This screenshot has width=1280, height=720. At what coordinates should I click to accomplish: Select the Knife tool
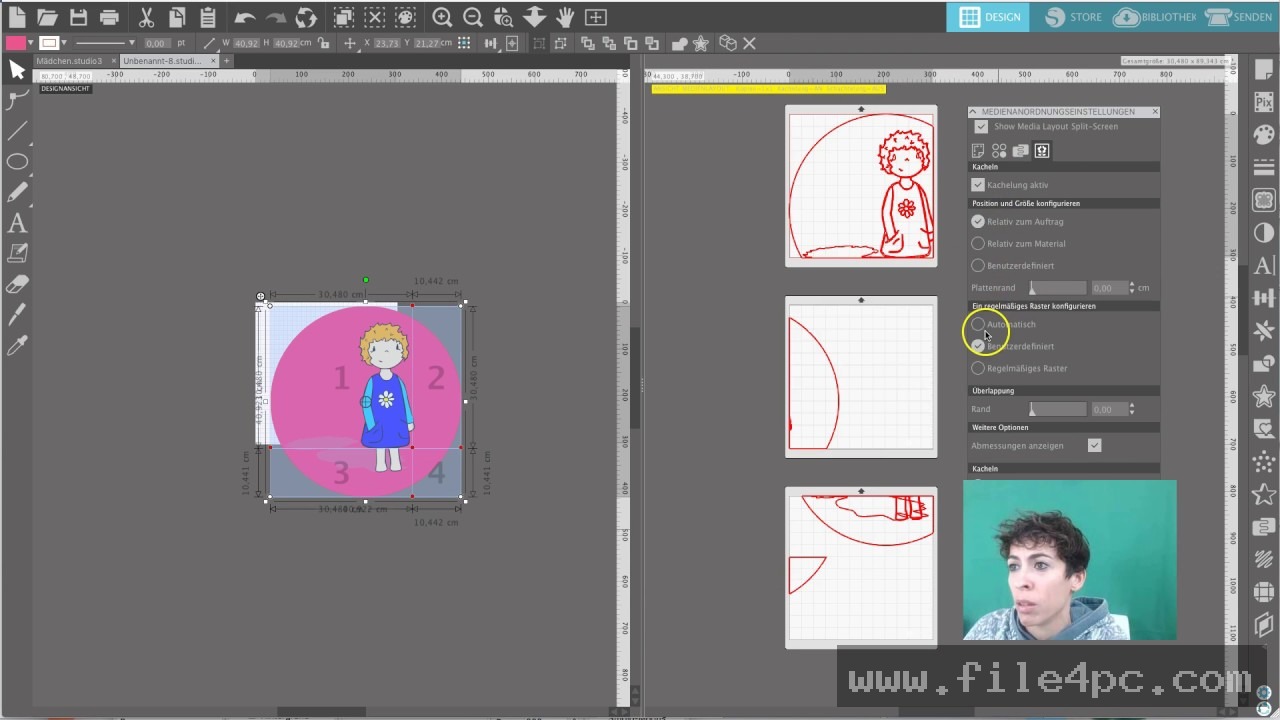pos(17,315)
